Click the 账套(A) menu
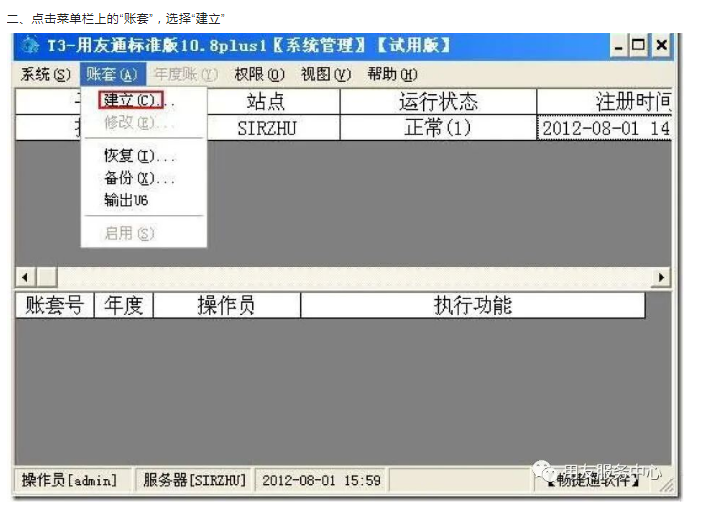Viewport: 703px width, 510px height. [x=113, y=74]
